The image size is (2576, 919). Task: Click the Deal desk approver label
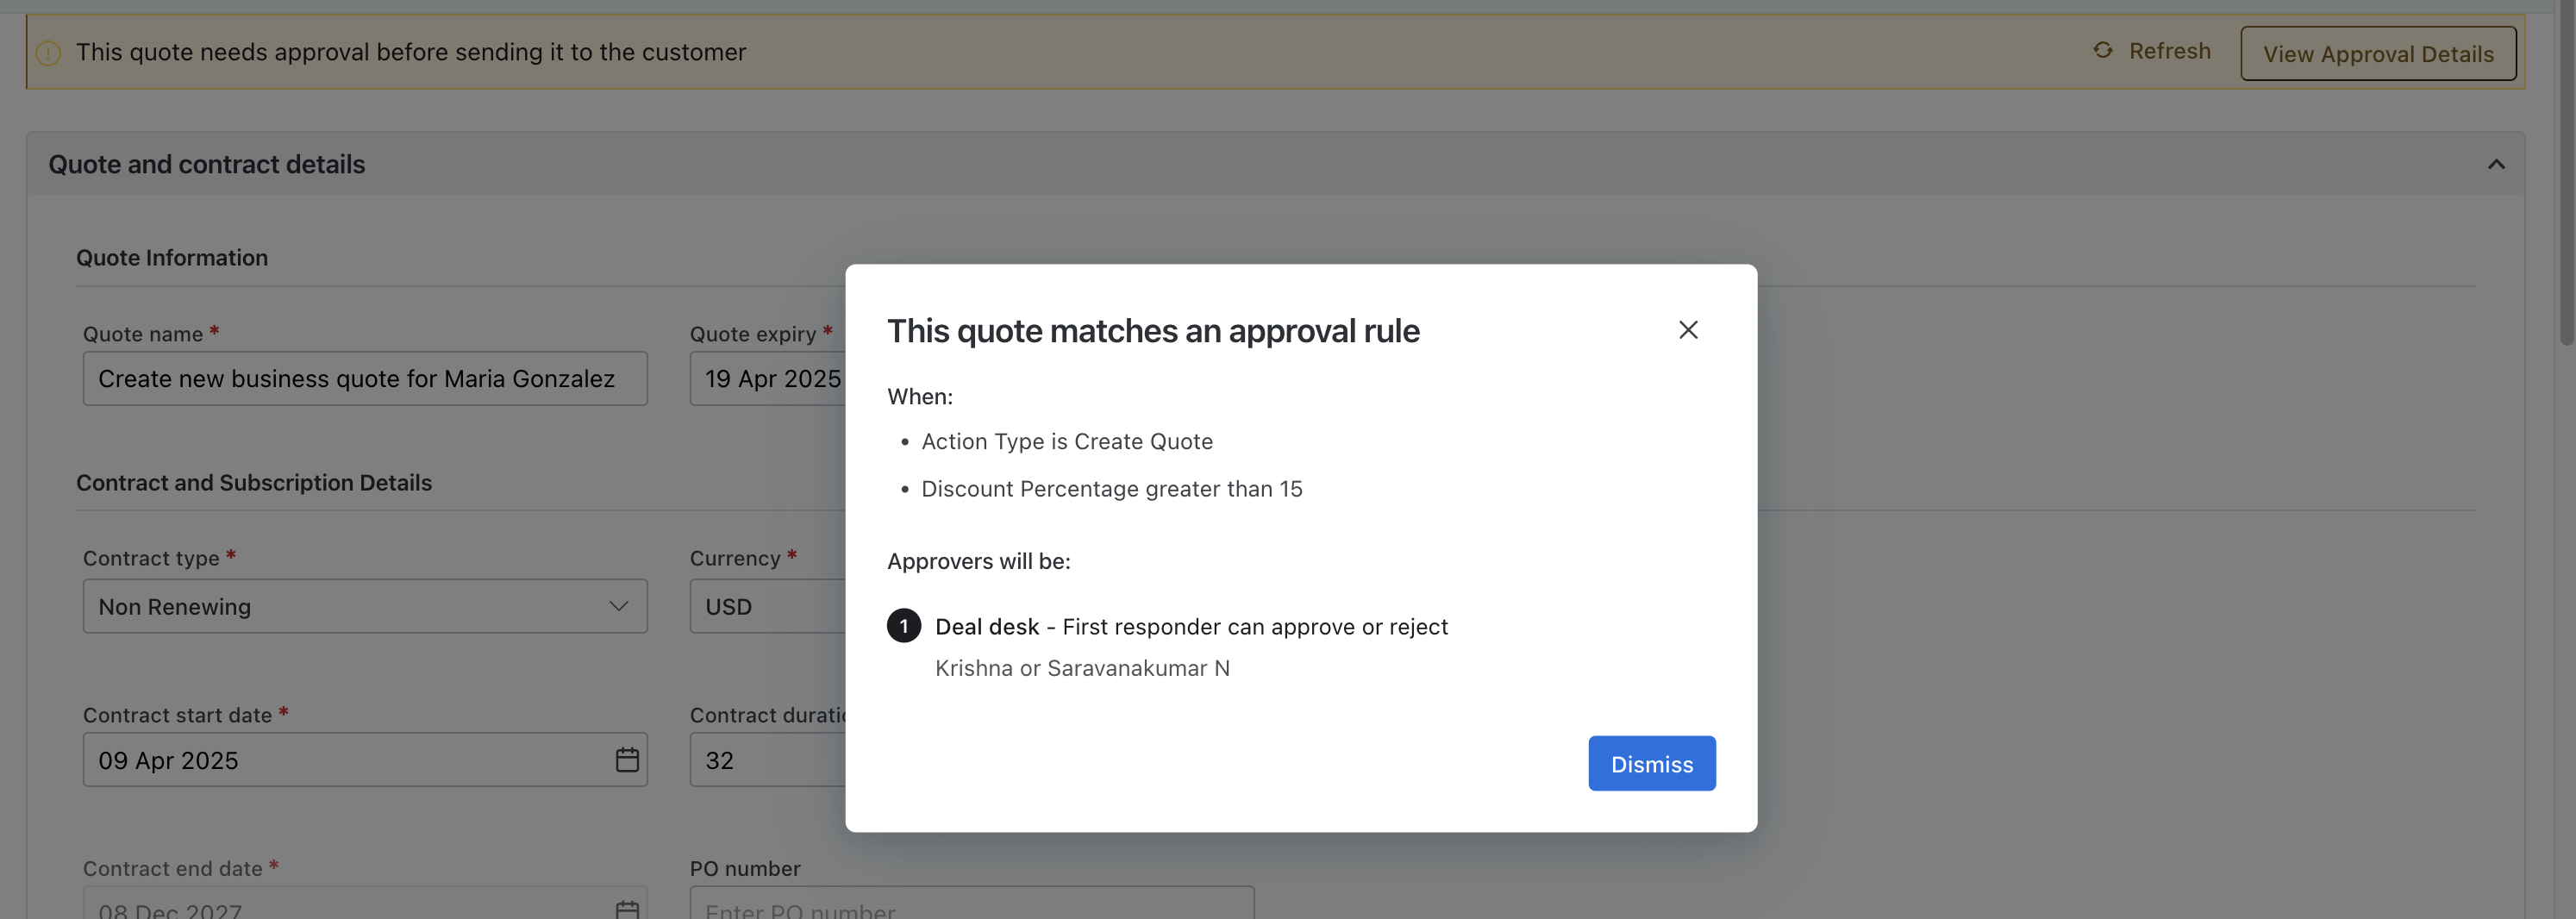point(986,627)
